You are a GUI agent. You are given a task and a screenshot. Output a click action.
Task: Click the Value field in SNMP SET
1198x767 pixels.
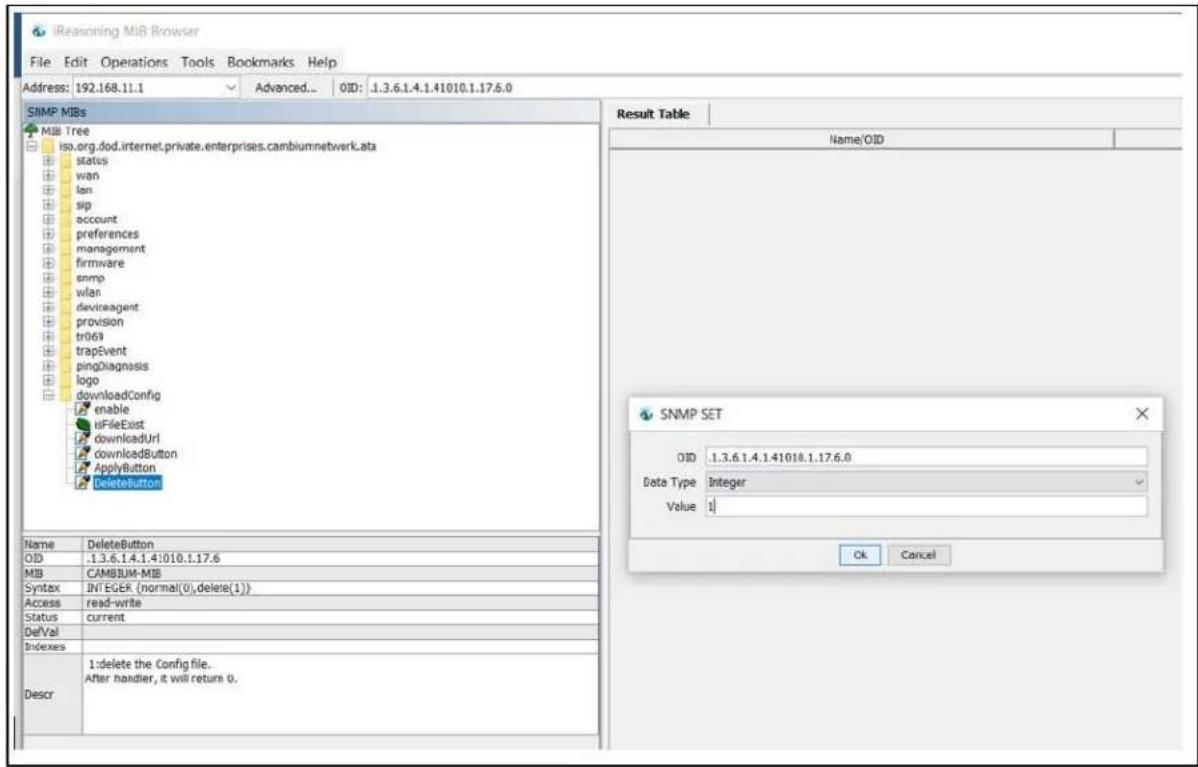click(x=926, y=506)
